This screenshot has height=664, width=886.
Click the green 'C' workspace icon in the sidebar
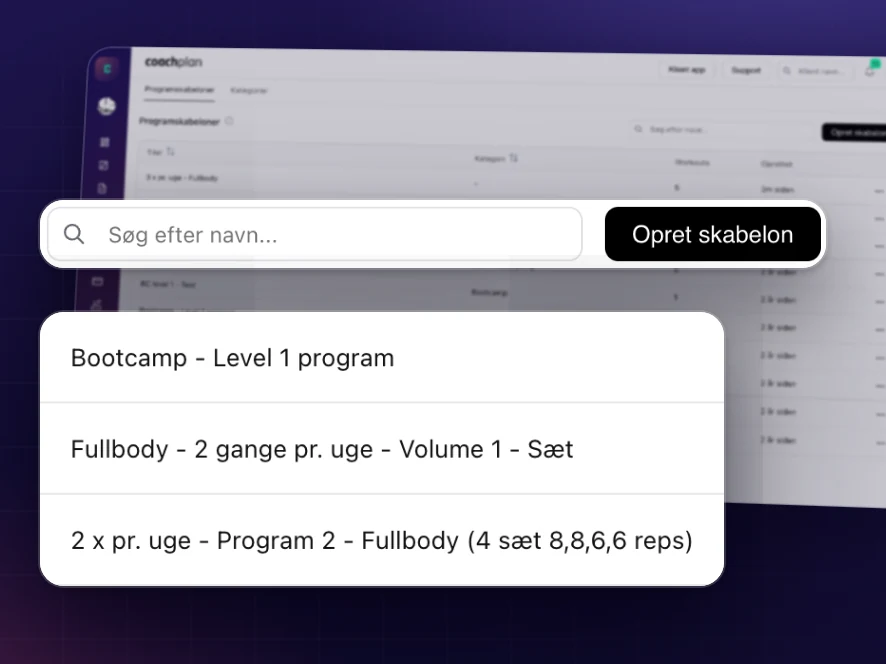[107, 69]
